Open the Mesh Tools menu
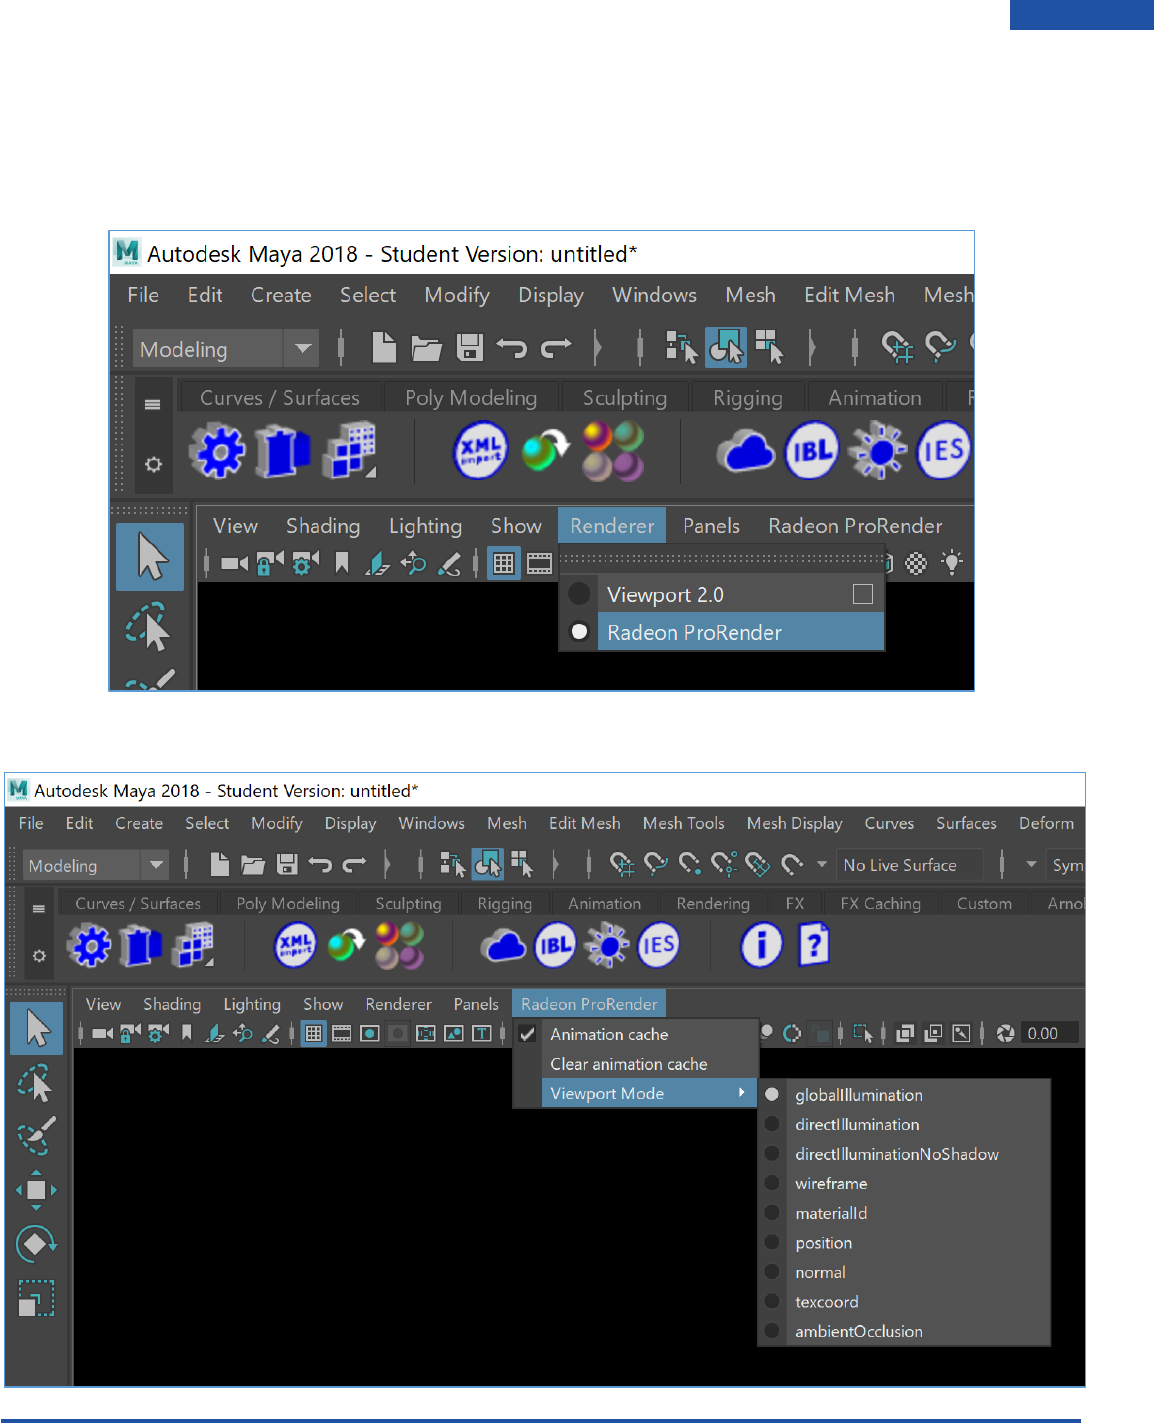1154x1423 pixels. click(684, 823)
